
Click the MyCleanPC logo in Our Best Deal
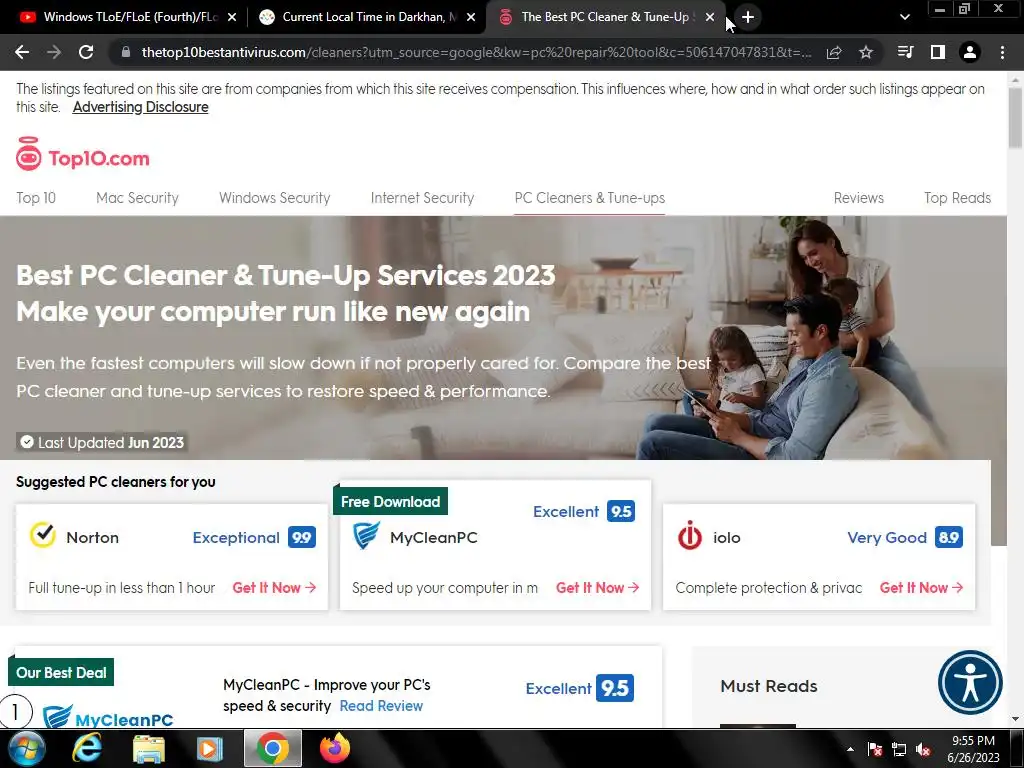tap(108, 716)
